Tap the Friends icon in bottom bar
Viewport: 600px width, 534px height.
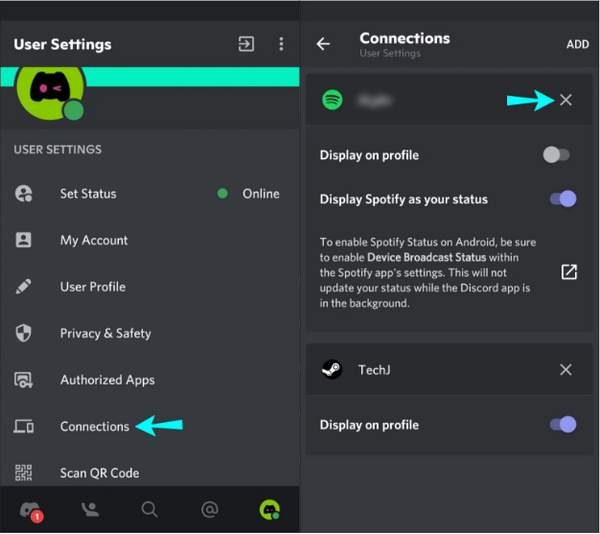[90, 510]
